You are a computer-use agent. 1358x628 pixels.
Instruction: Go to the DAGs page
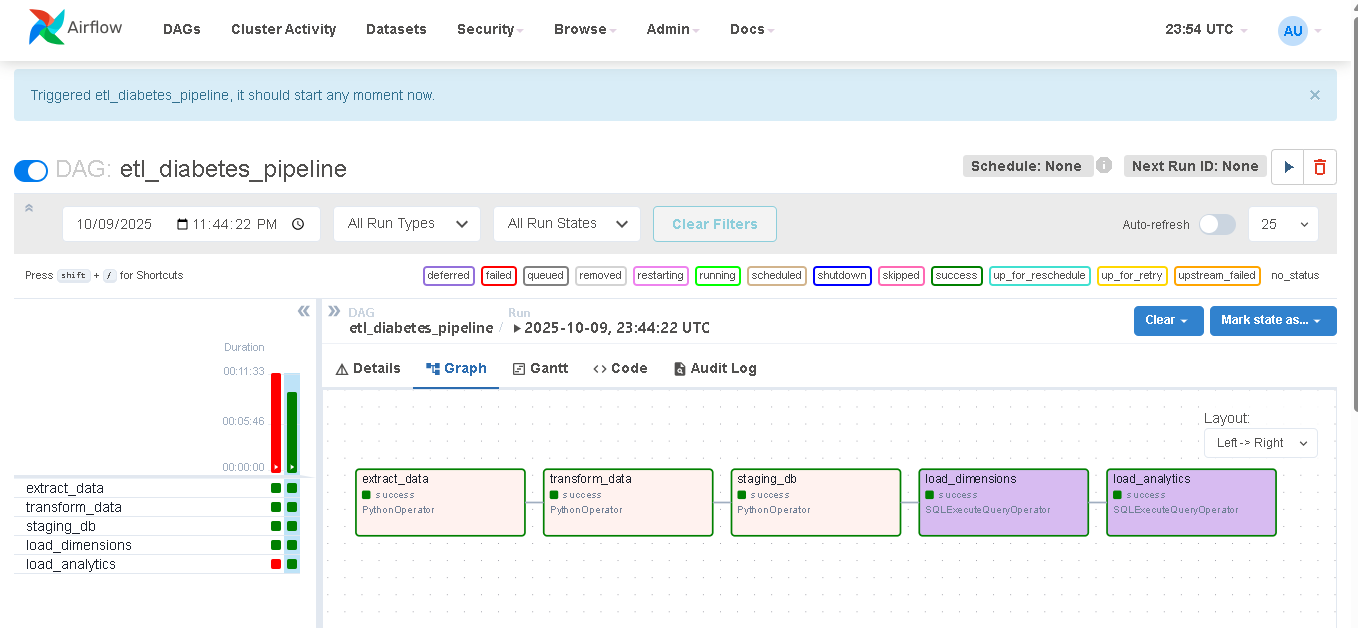click(x=182, y=29)
